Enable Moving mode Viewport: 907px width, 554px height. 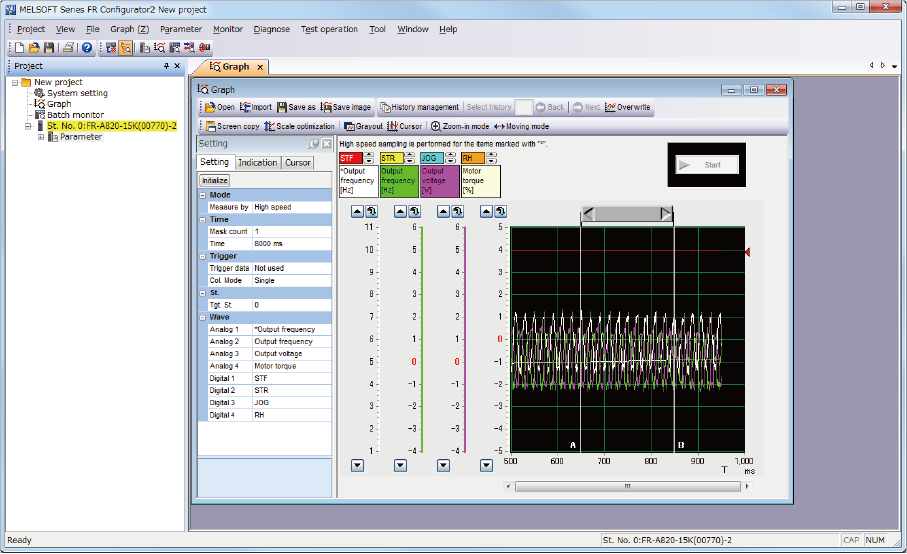522,126
